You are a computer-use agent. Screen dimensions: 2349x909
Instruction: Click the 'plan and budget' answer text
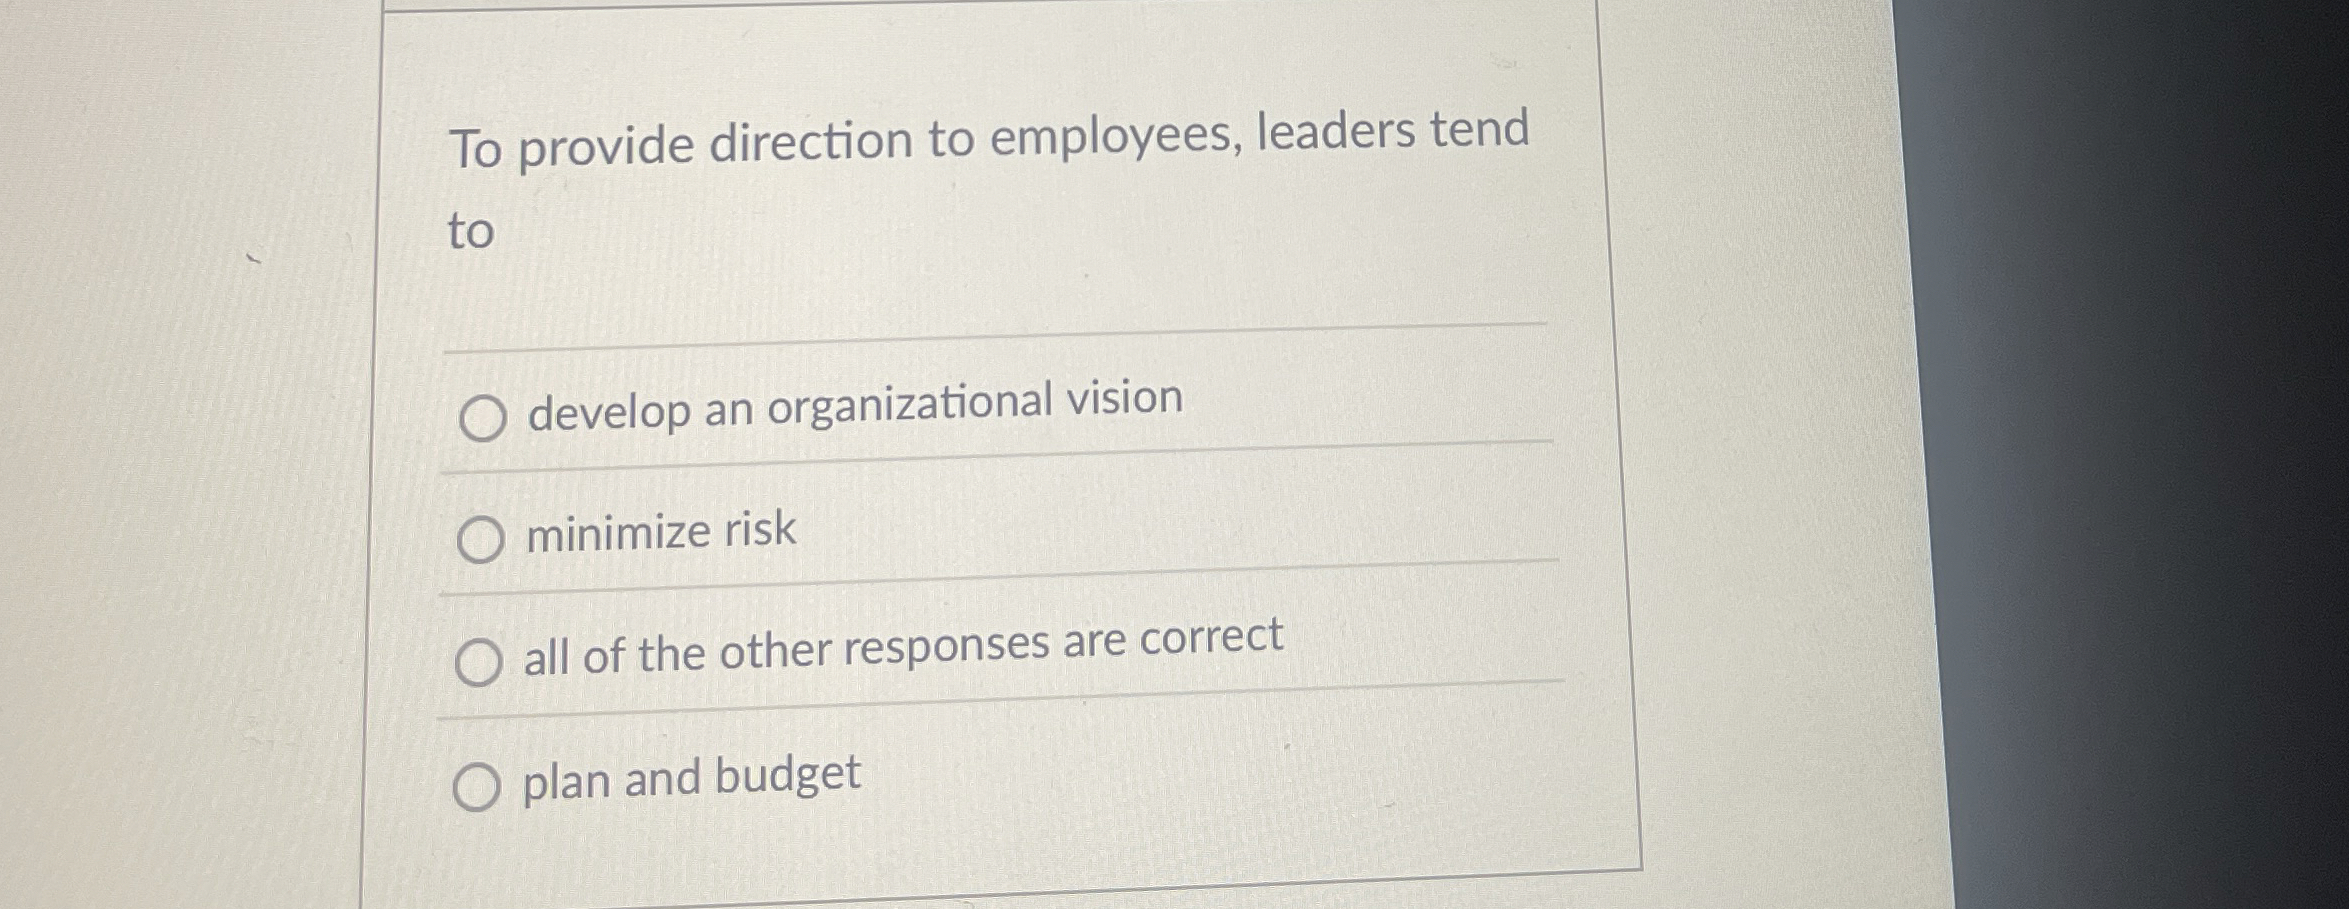tap(688, 776)
